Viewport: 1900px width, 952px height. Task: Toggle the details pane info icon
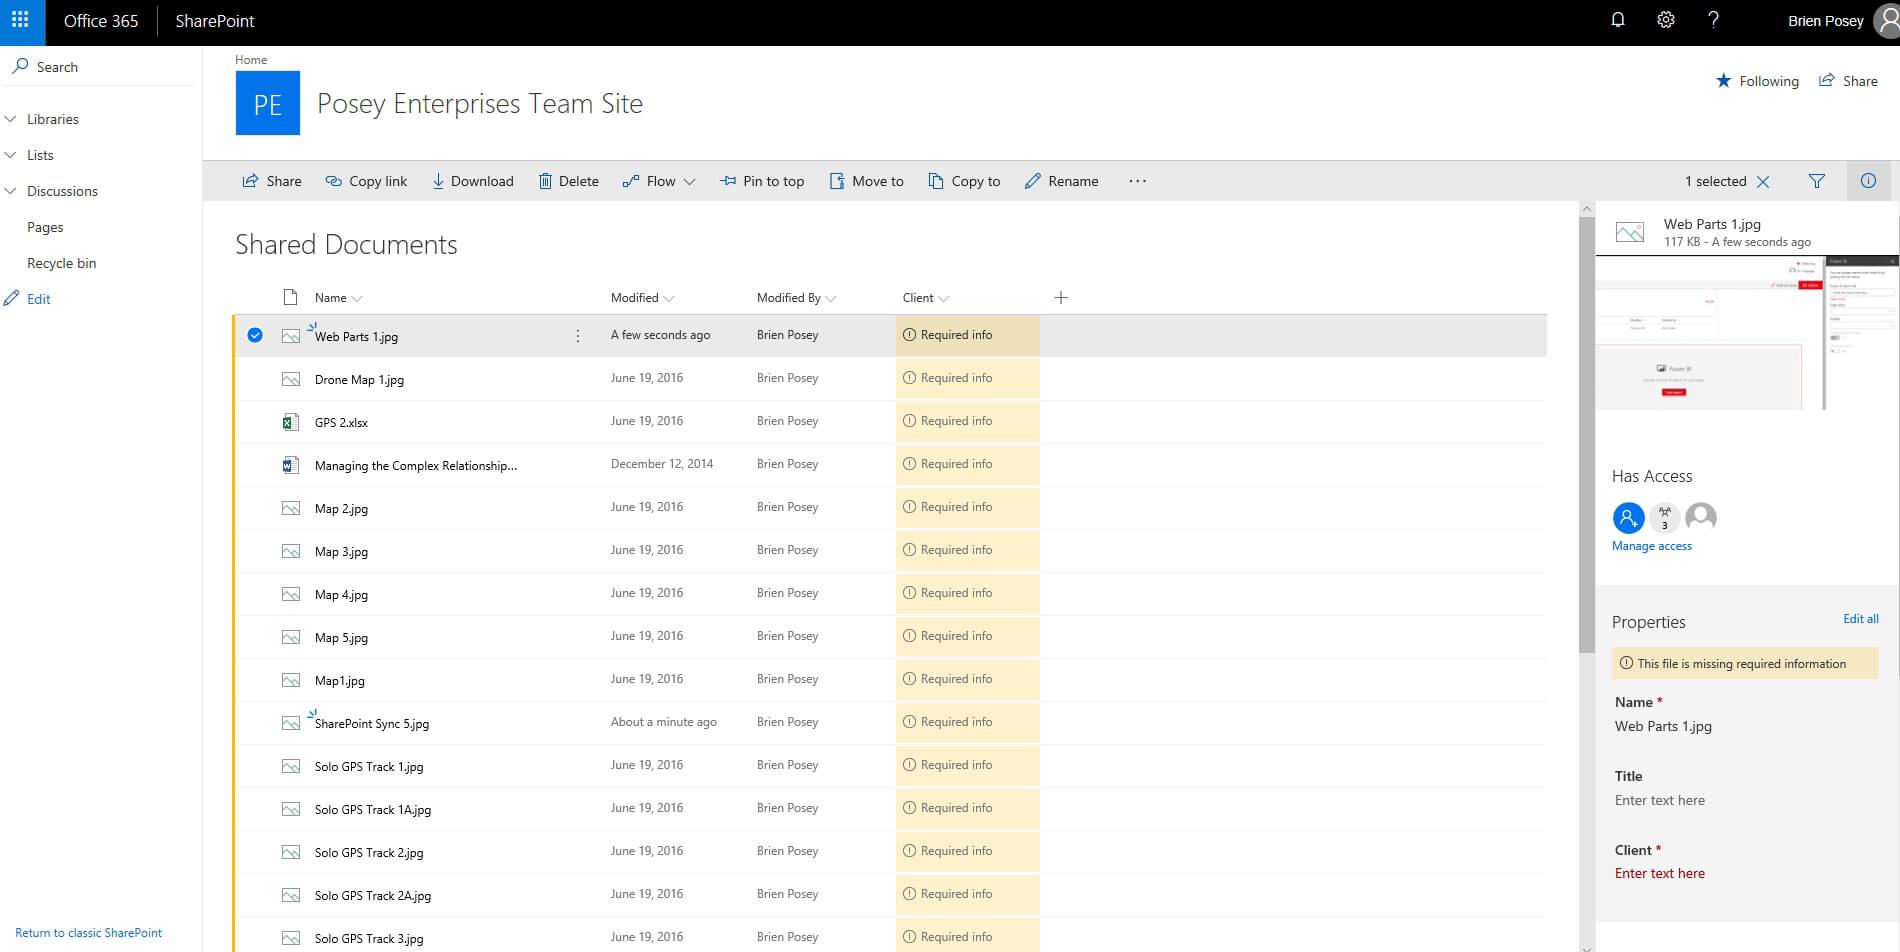1868,181
